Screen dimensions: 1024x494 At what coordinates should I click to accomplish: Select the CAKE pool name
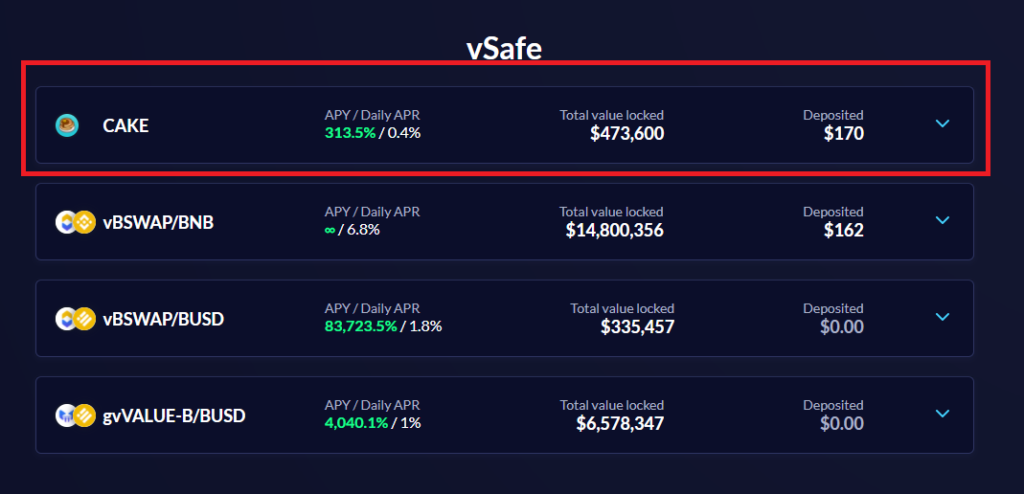tap(126, 125)
